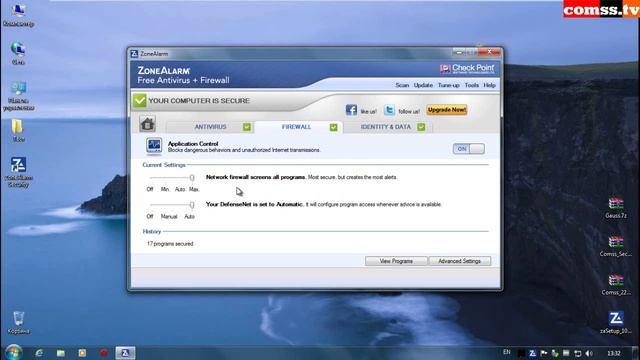Open the Twitter follow us icon
Screen dimensions: 640x360
pyautogui.click(x=389, y=110)
